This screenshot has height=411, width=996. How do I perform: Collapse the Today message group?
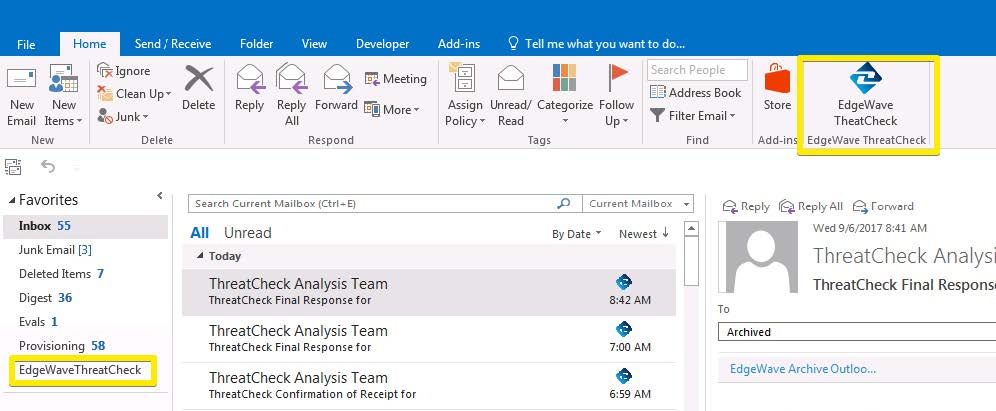pyautogui.click(x=200, y=256)
